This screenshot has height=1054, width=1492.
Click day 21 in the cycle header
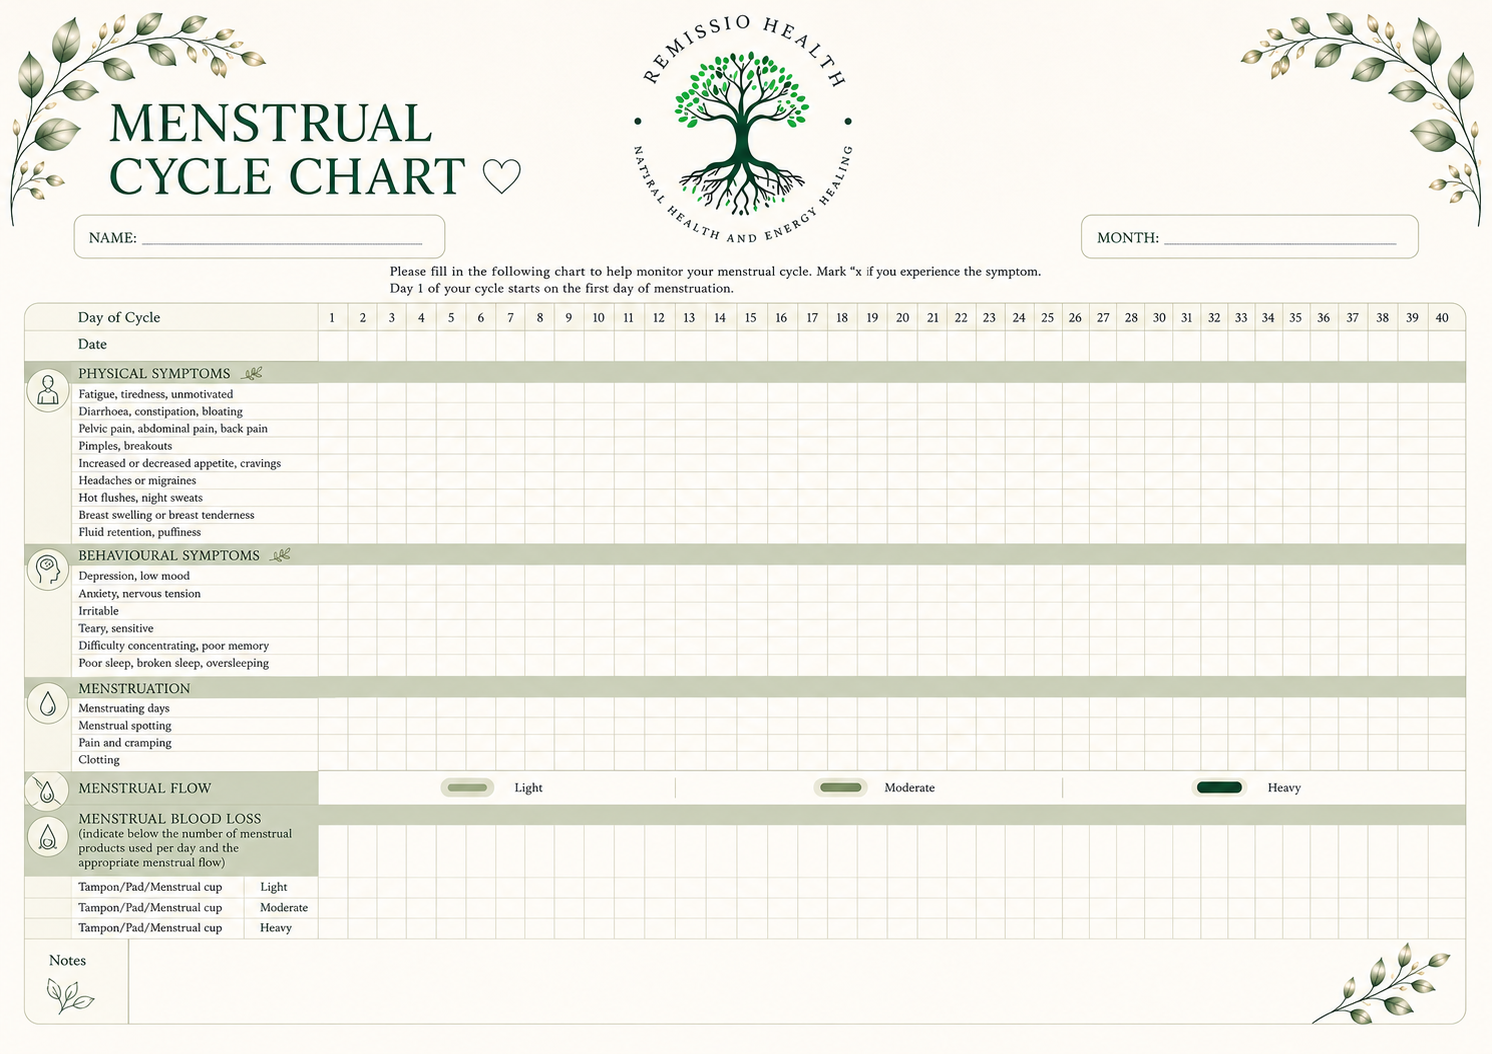[x=933, y=317]
